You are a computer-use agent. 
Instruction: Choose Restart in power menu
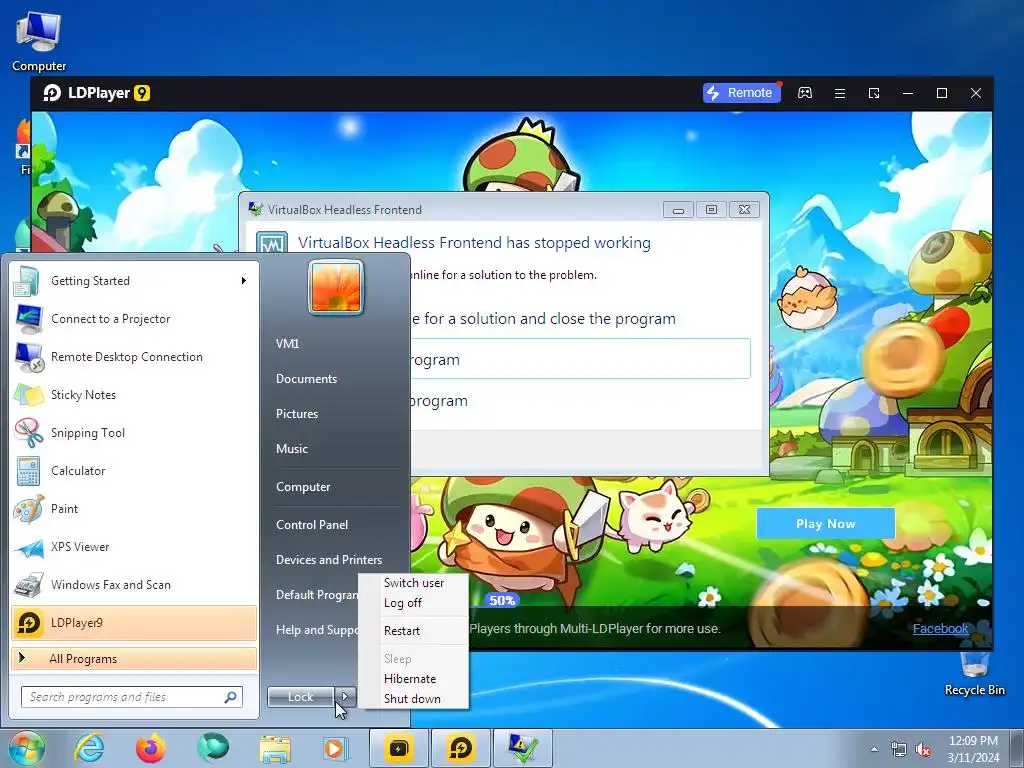(x=414, y=631)
